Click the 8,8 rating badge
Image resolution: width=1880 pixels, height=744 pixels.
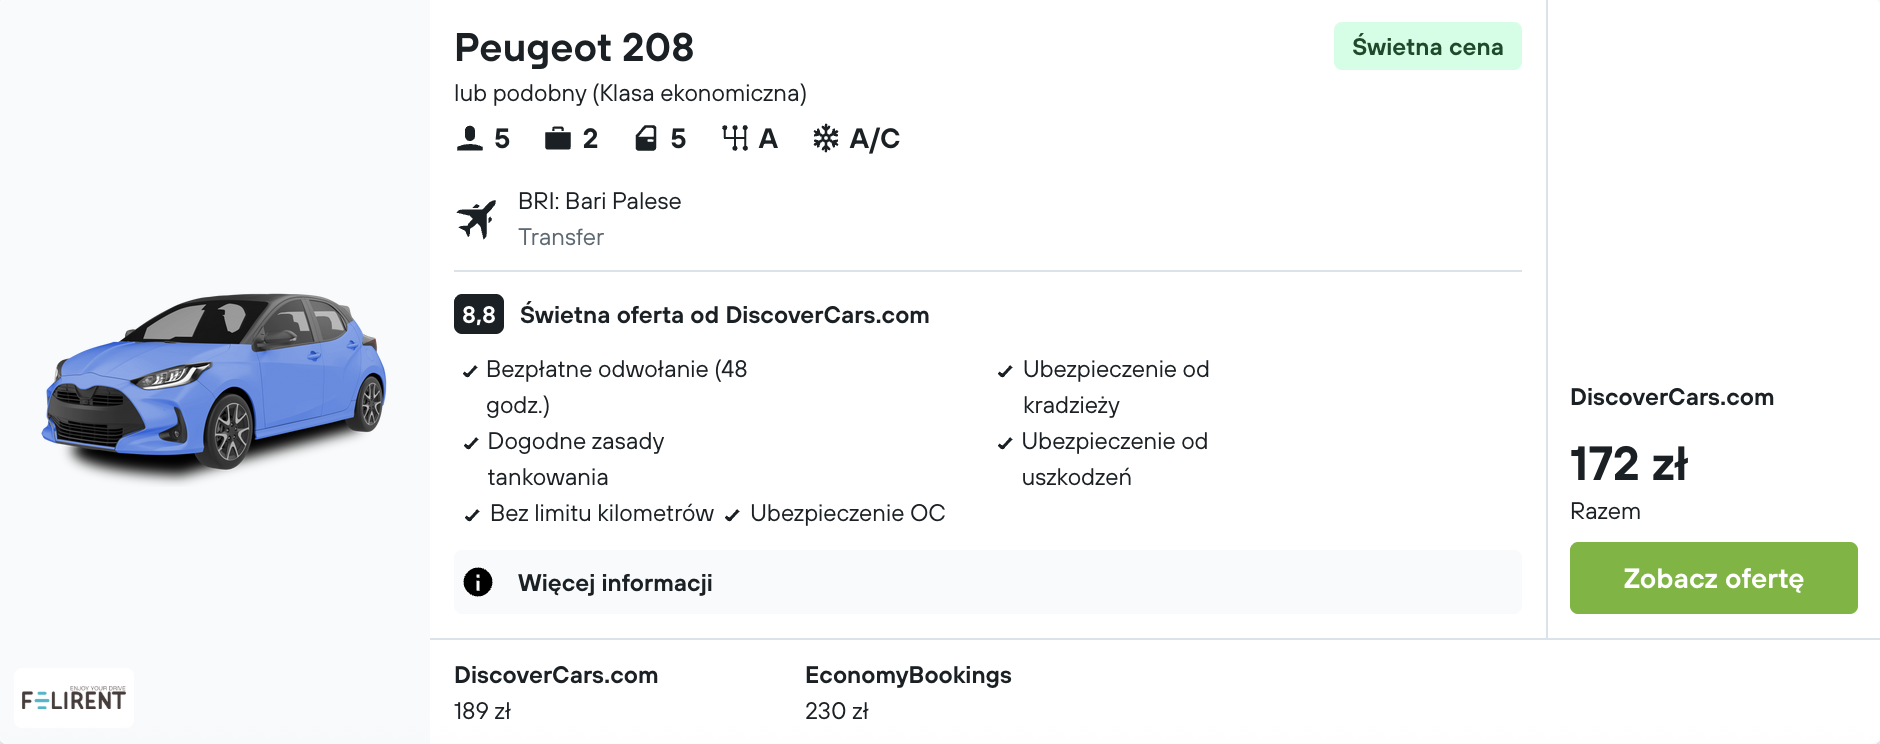click(x=479, y=315)
